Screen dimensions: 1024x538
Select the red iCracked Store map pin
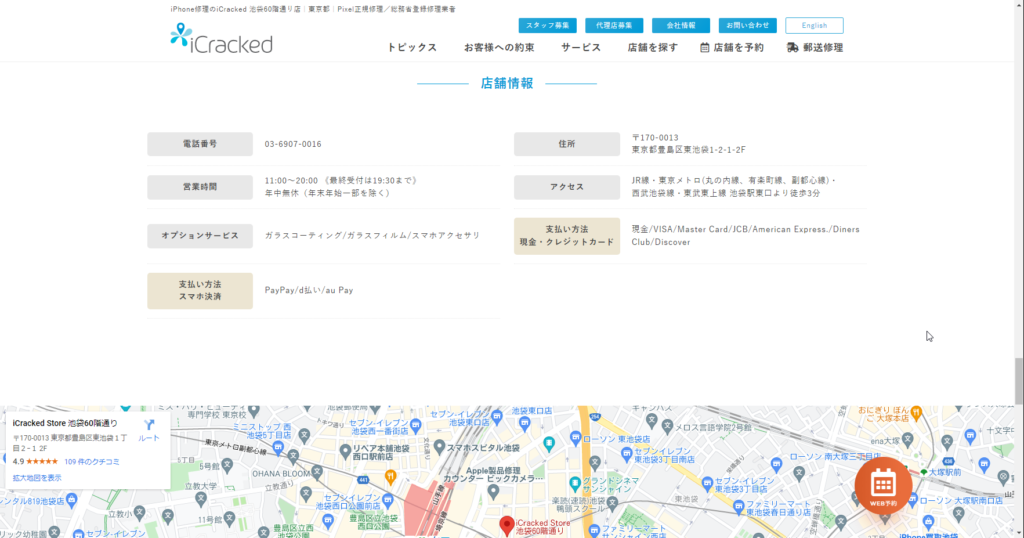[506, 525]
